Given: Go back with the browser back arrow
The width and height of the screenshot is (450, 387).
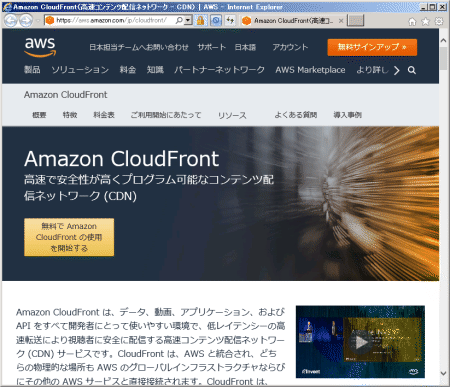Looking at the screenshot, I should point(10,21).
